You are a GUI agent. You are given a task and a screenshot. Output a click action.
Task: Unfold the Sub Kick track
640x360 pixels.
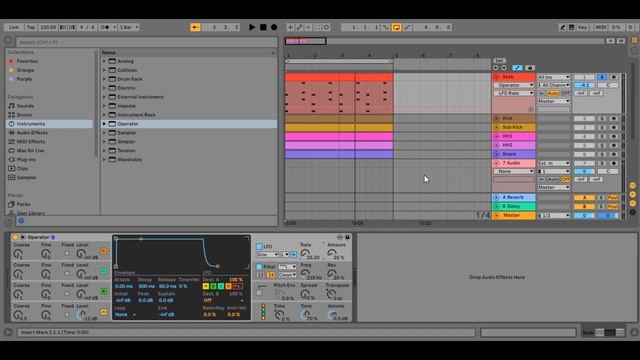point(496,127)
